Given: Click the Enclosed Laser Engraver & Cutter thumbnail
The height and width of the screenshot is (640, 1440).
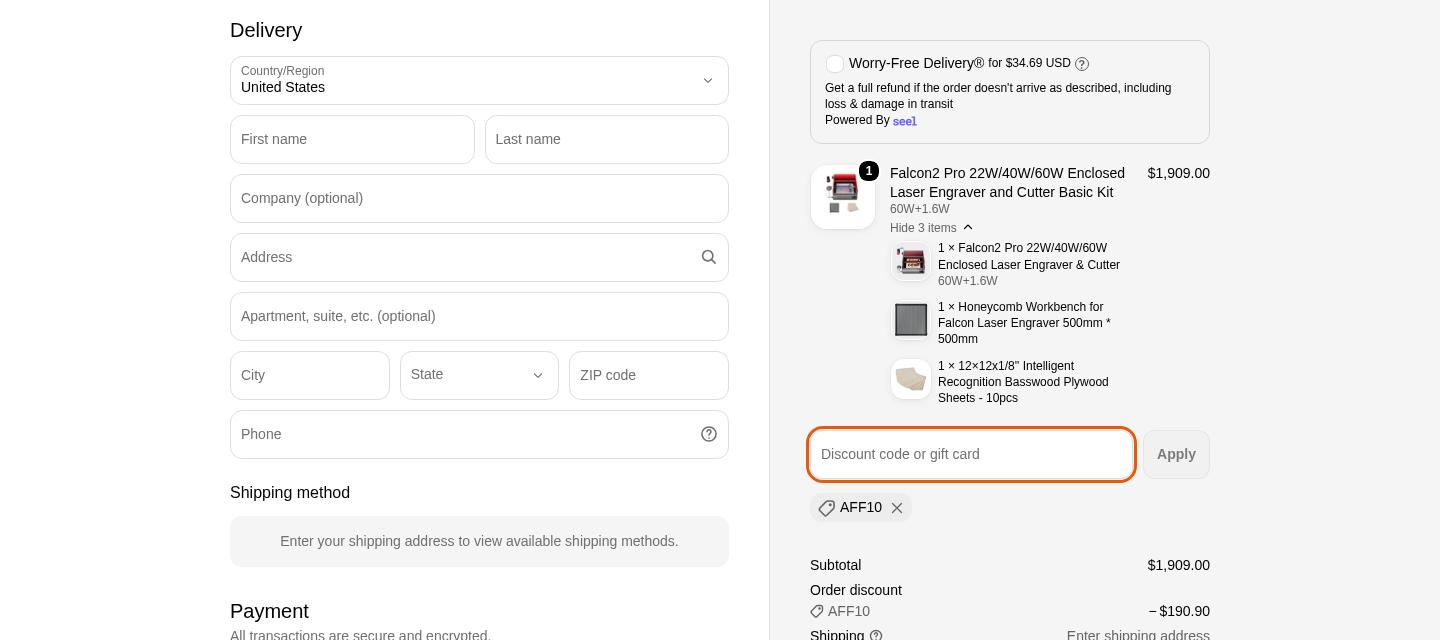Looking at the screenshot, I should (911, 261).
